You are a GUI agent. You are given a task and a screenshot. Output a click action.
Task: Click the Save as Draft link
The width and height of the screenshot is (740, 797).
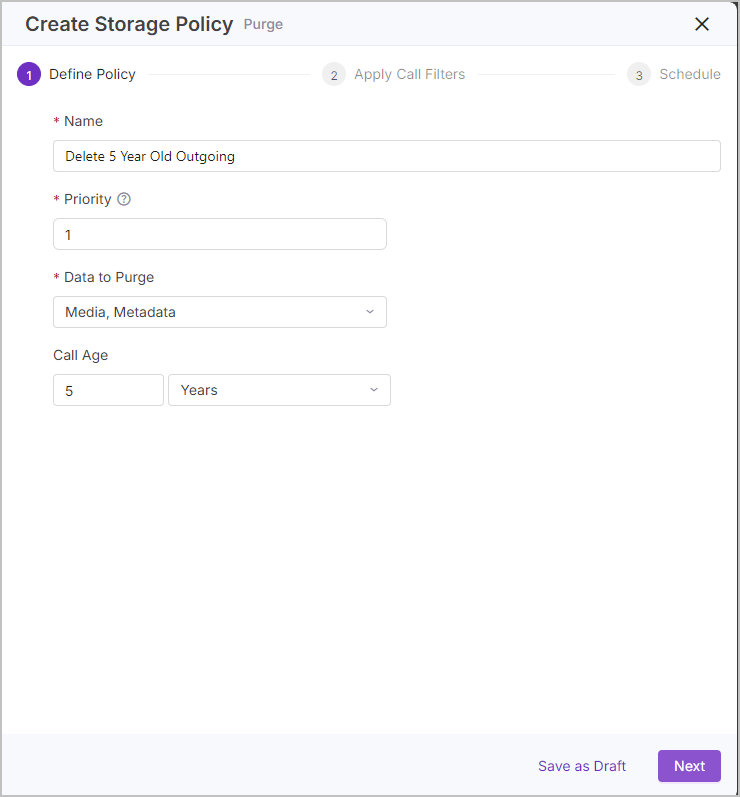581,765
